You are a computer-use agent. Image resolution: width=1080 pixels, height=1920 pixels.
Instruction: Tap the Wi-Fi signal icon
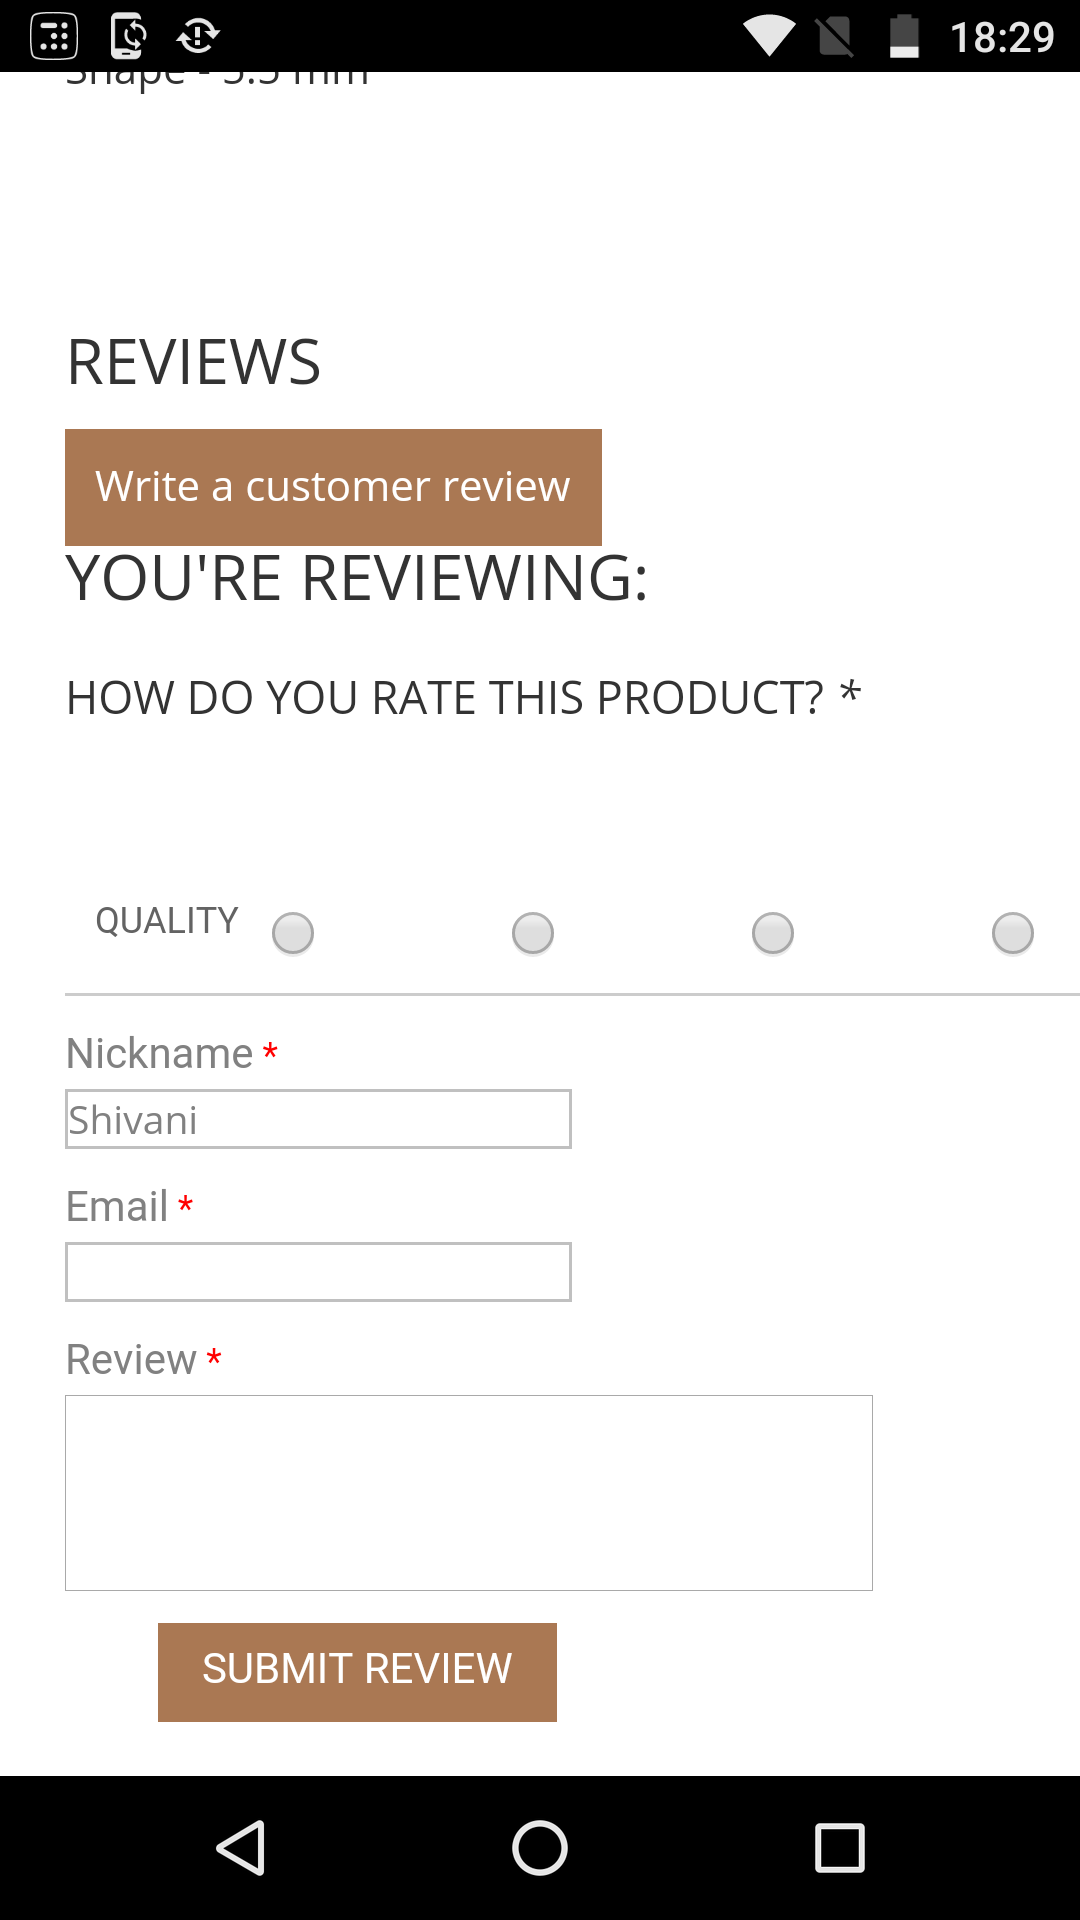tap(769, 37)
